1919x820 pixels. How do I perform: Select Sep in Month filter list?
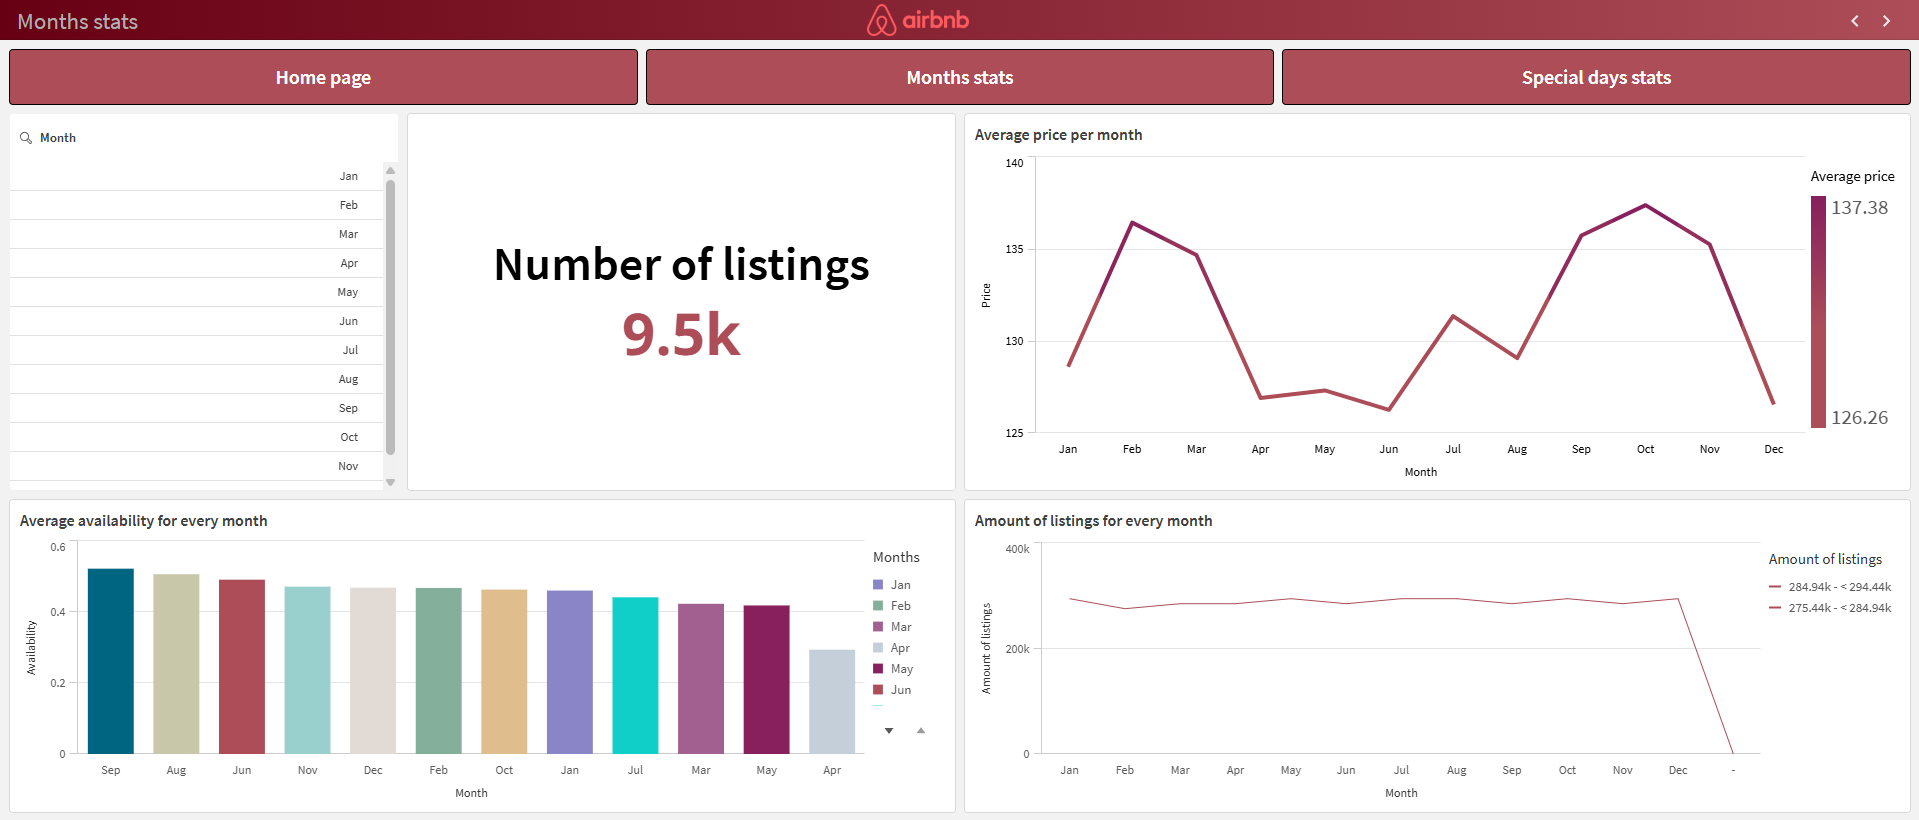197,408
